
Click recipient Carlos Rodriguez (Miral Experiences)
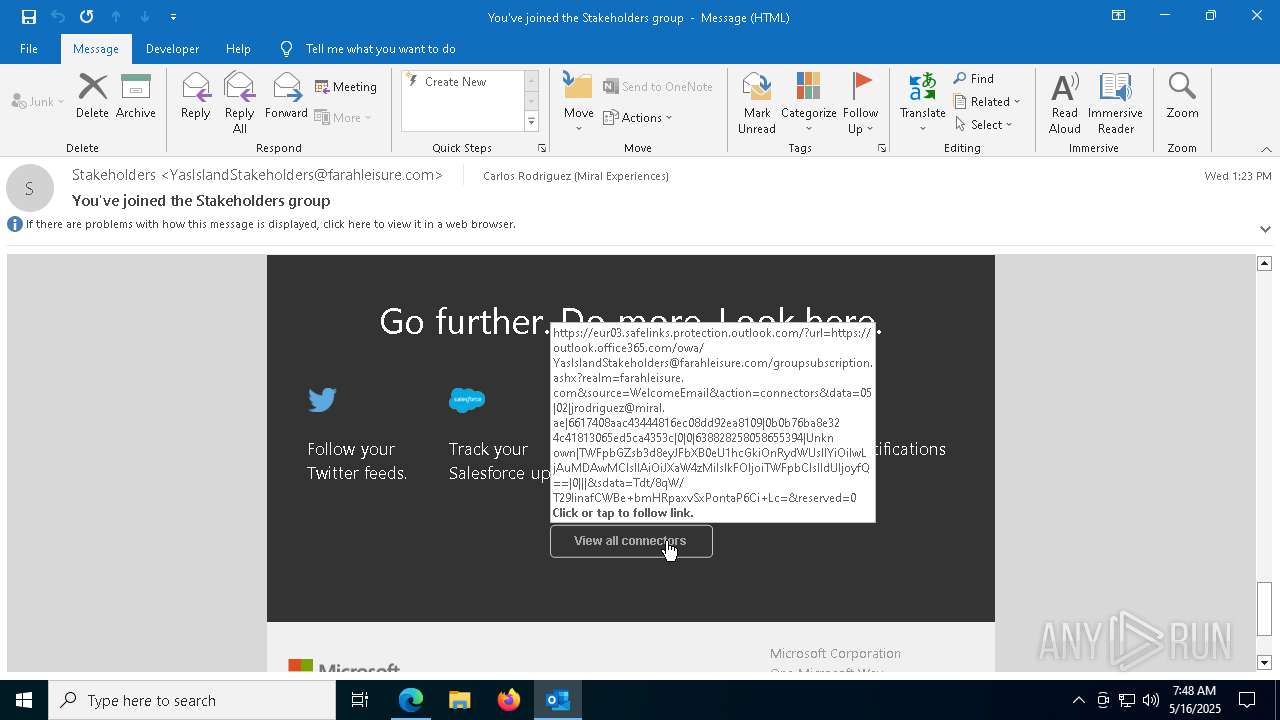(576, 176)
